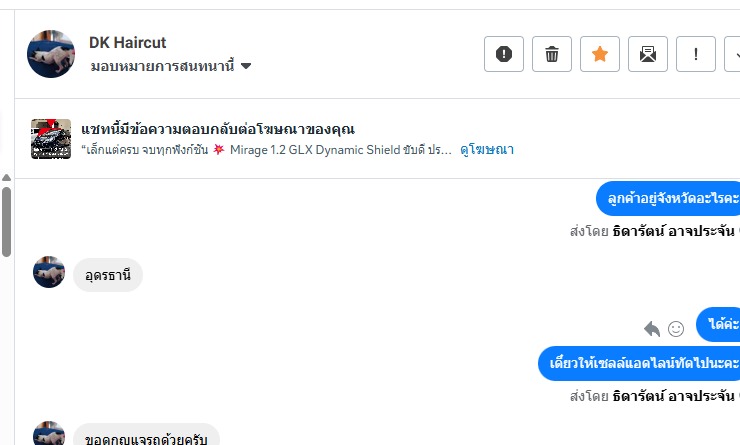Open emoji reaction smiley icon

676,328
